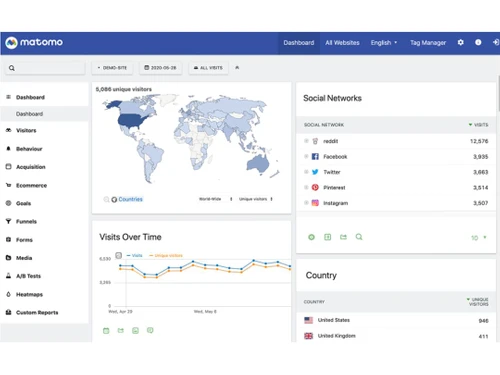Open the info icon in top bar
The width and height of the screenshot is (500, 375).
[478, 42]
